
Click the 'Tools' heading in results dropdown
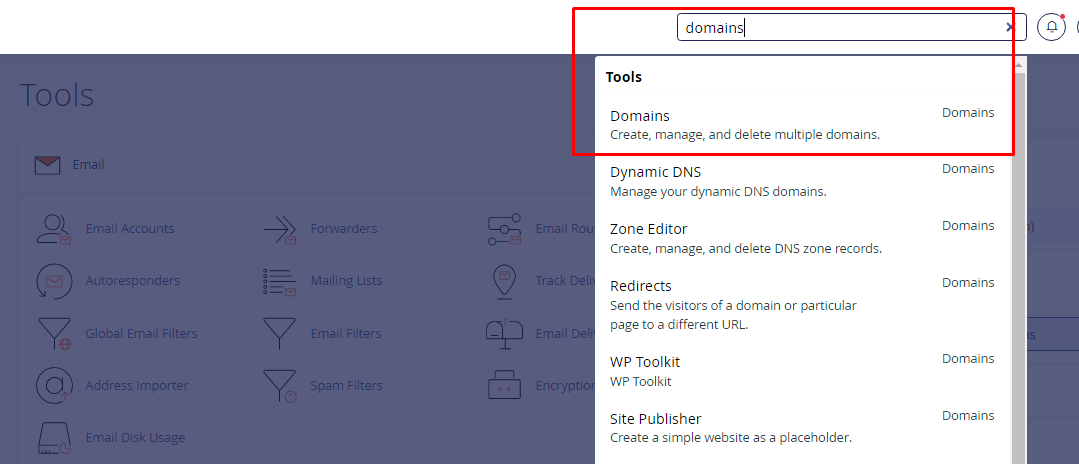click(623, 76)
